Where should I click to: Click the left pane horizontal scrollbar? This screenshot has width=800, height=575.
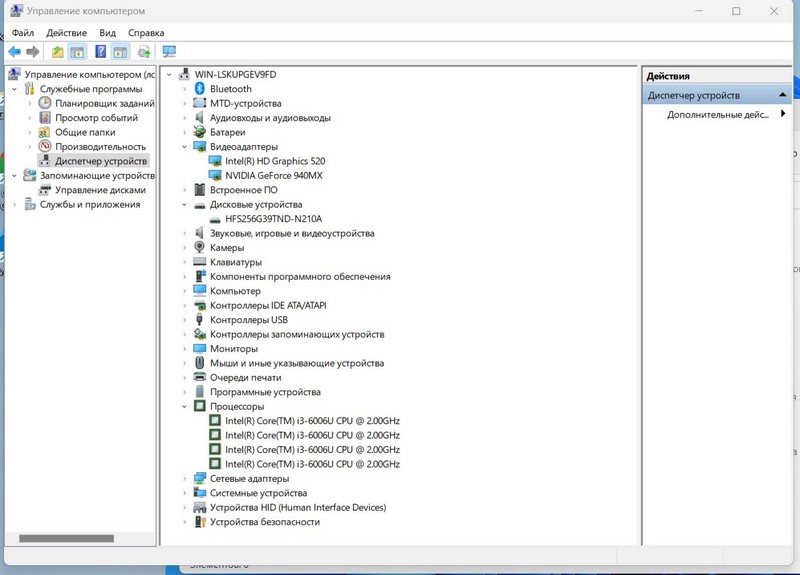click(66, 538)
